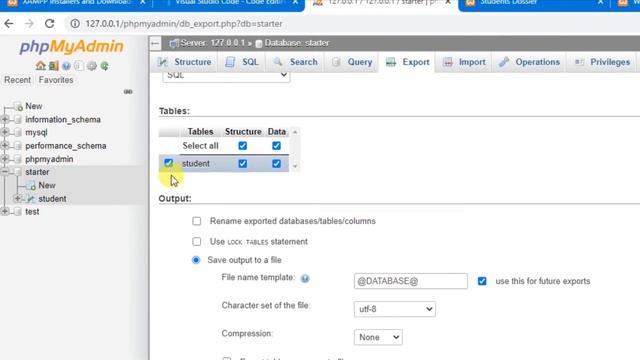Expand the mysql tree node
640x360 pixels.
point(5,132)
